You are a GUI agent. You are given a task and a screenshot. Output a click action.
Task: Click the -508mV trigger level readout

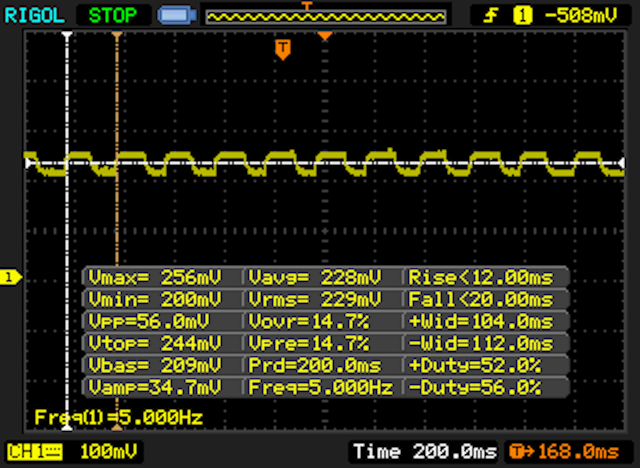(581, 16)
